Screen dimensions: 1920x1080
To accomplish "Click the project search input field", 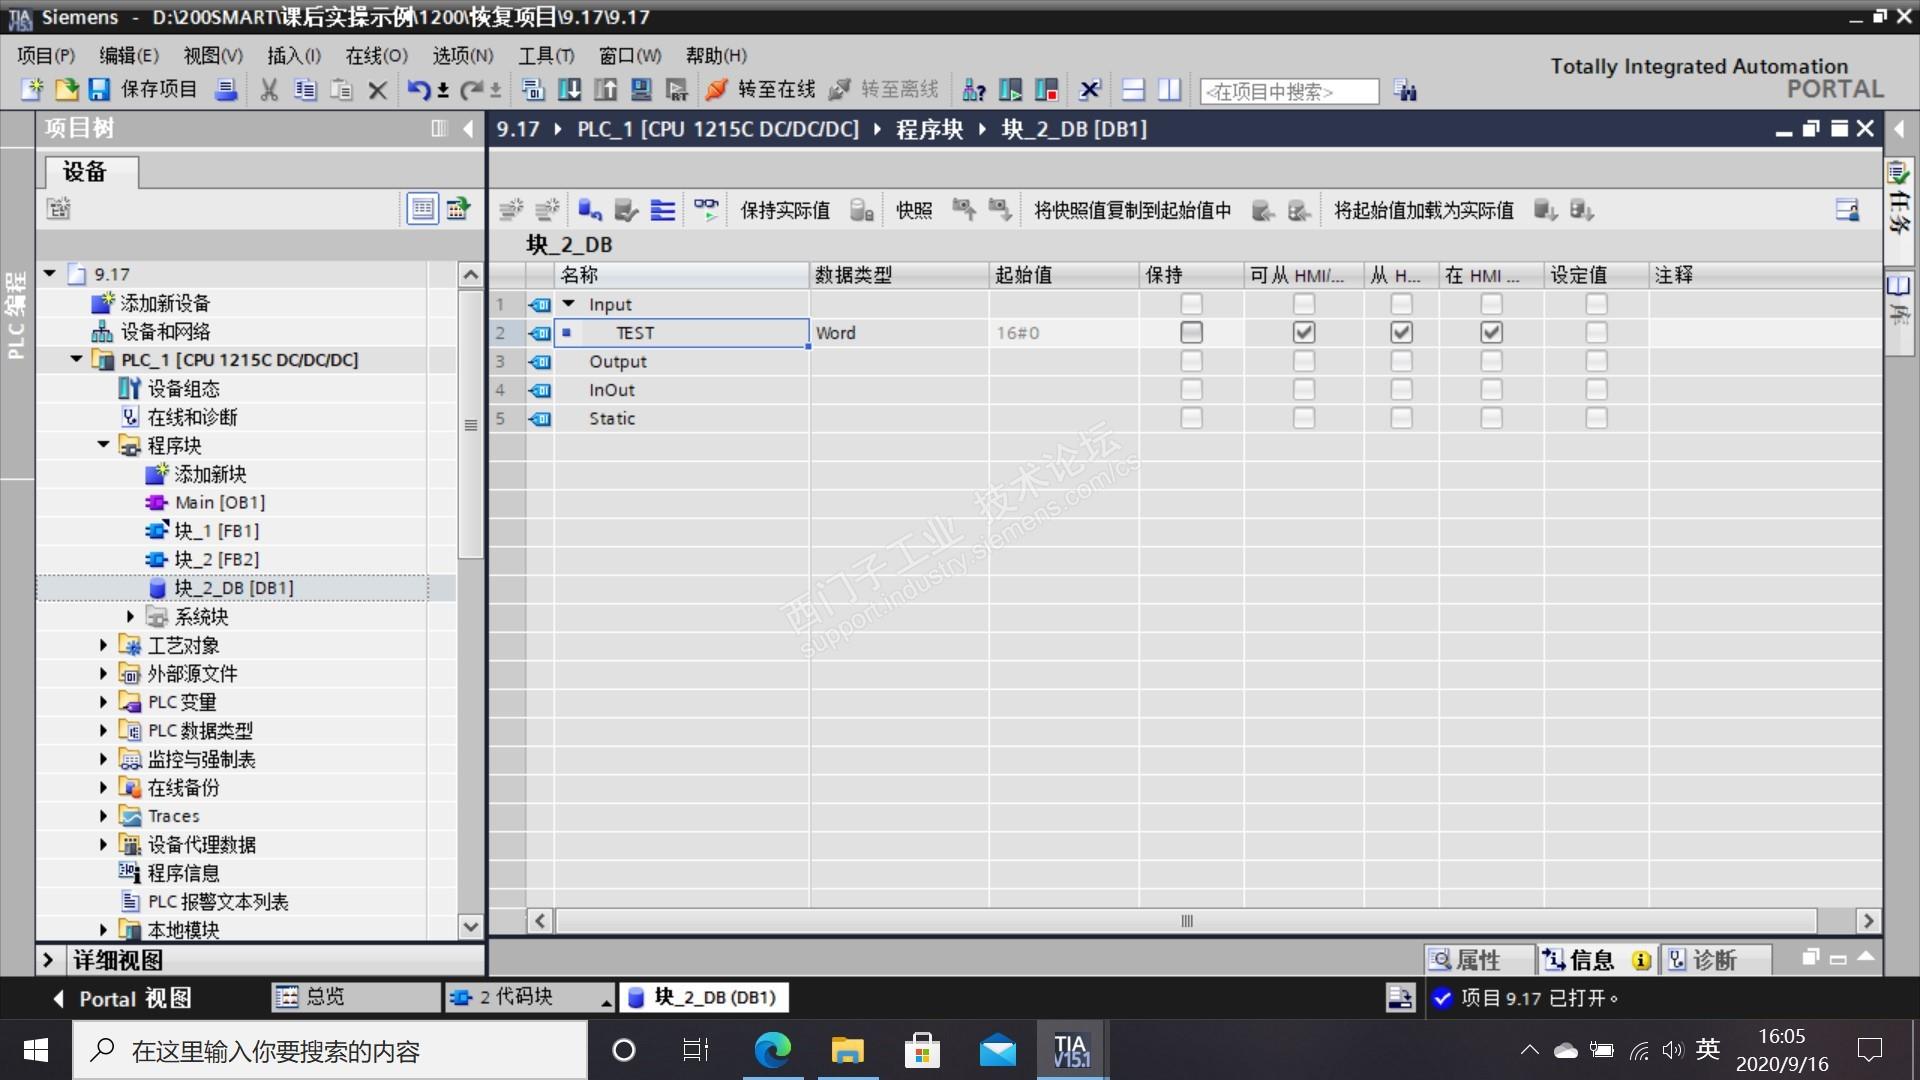I will point(1288,92).
